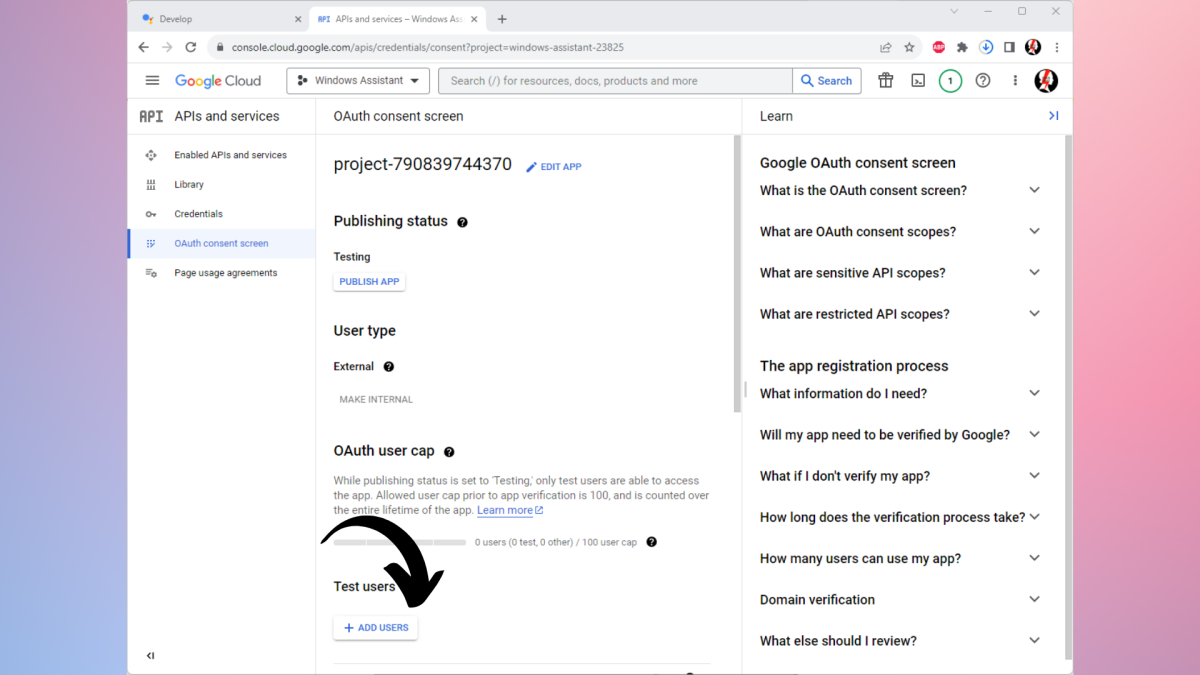Viewport: 1200px width, 675px height.
Task: Close the Develop browser tab
Action: point(298,19)
